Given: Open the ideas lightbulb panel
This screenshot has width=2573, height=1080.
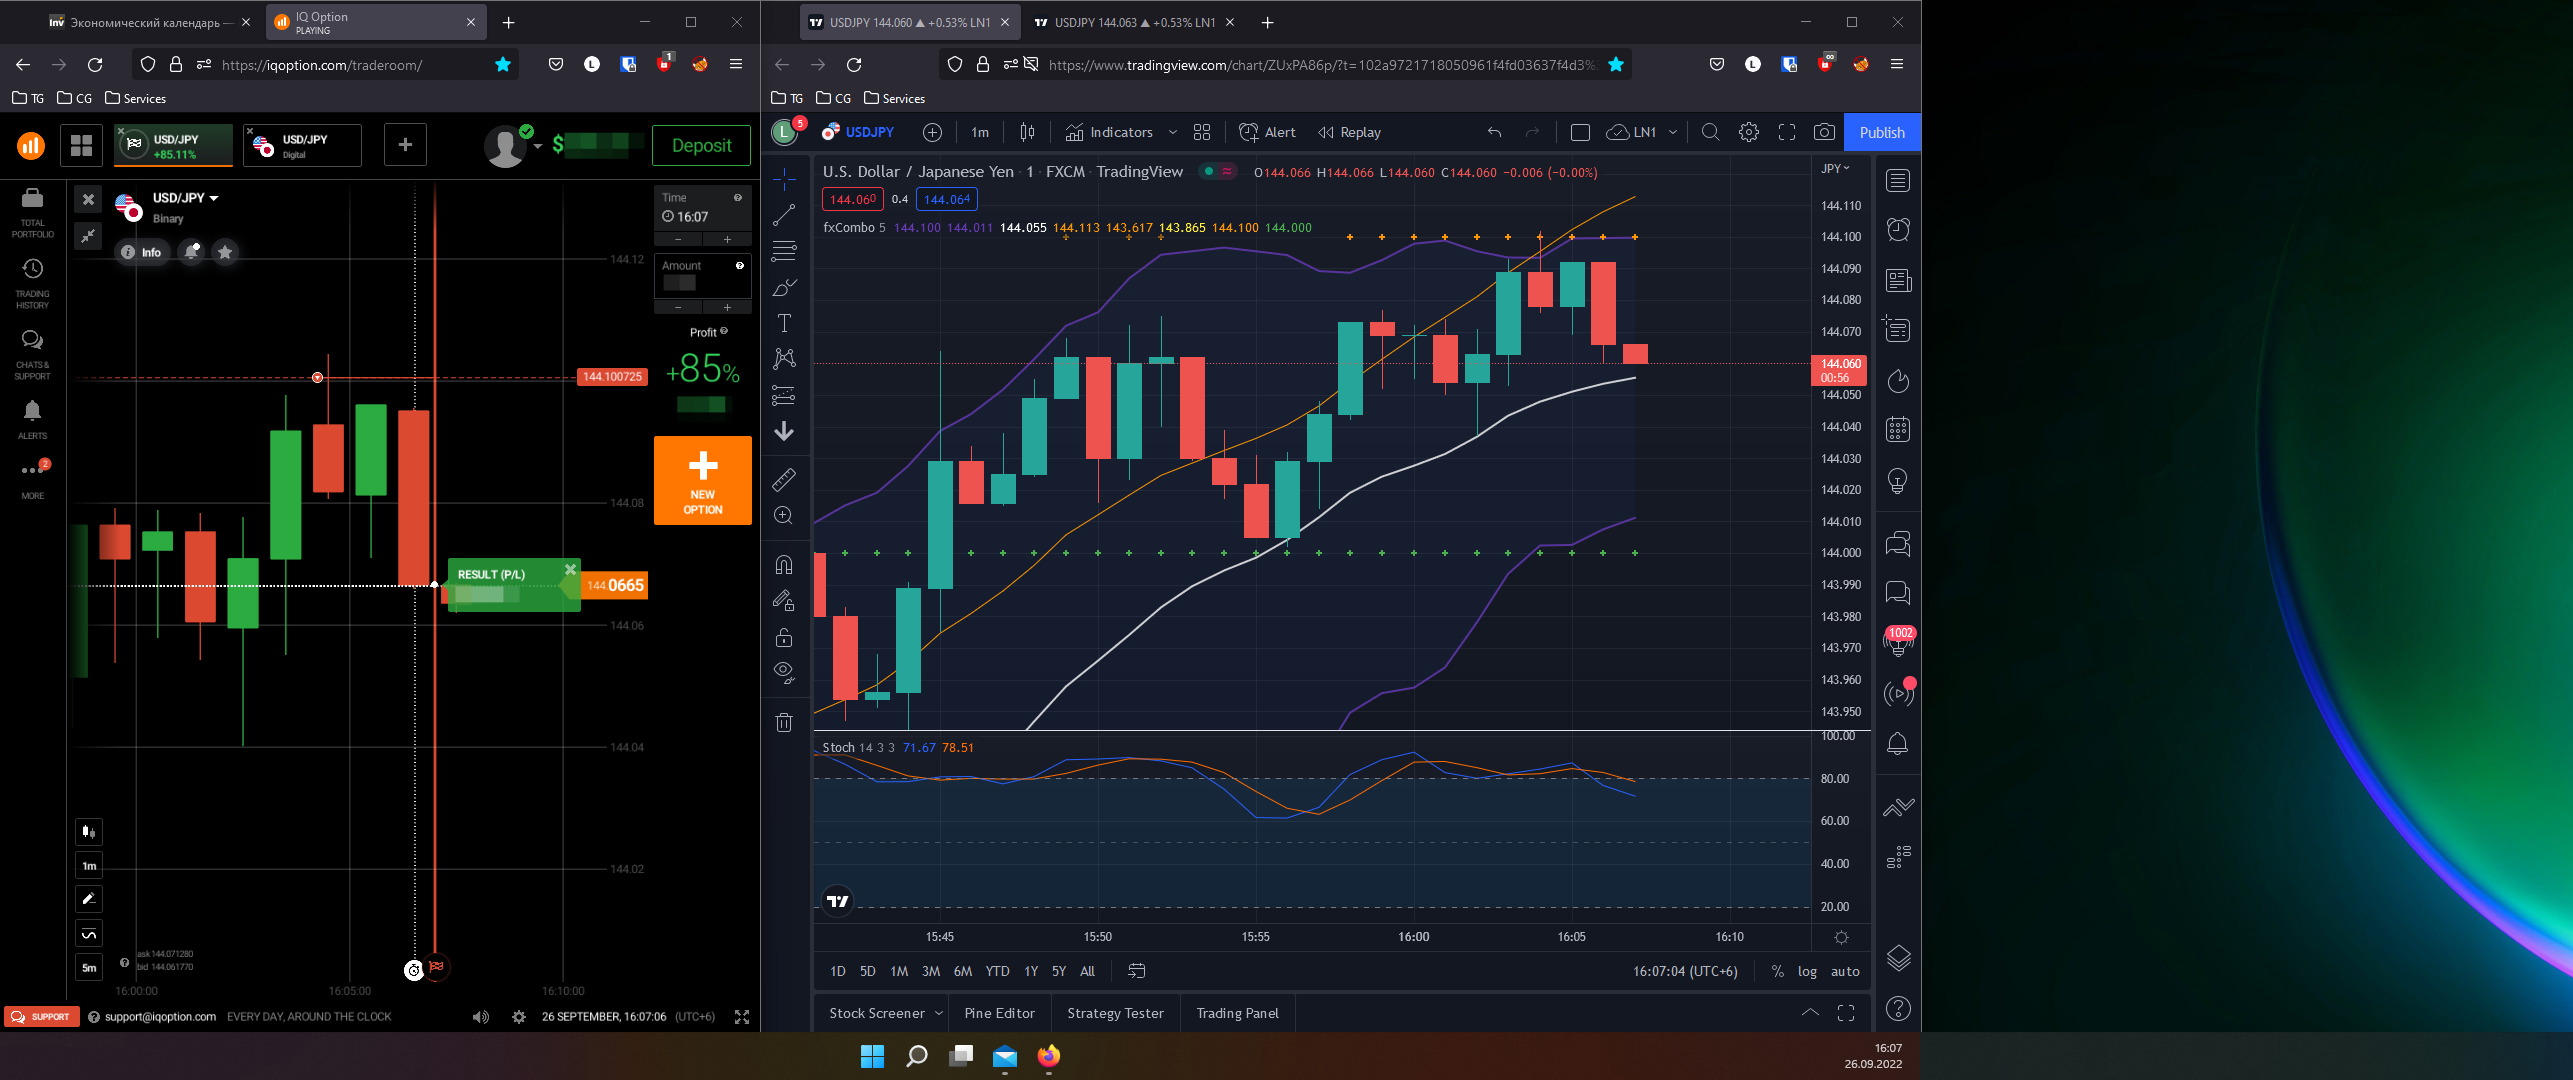Looking at the screenshot, I should [x=1898, y=481].
